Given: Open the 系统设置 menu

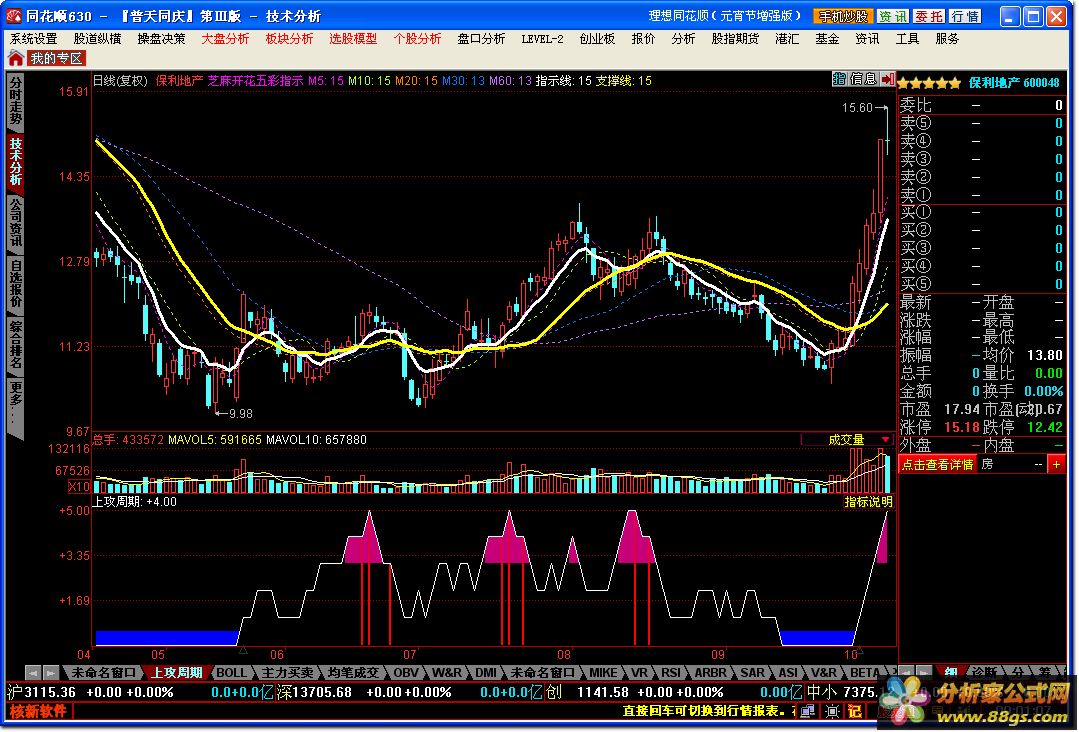Looking at the screenshot, I should 34,39.
